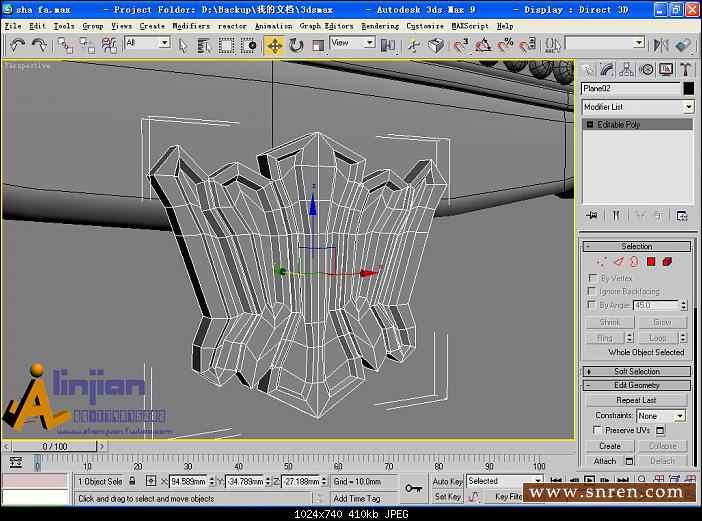Screen dimensions: 702x521
Task: Click Bind to Space Warp icon
Action: click(109, 45)
